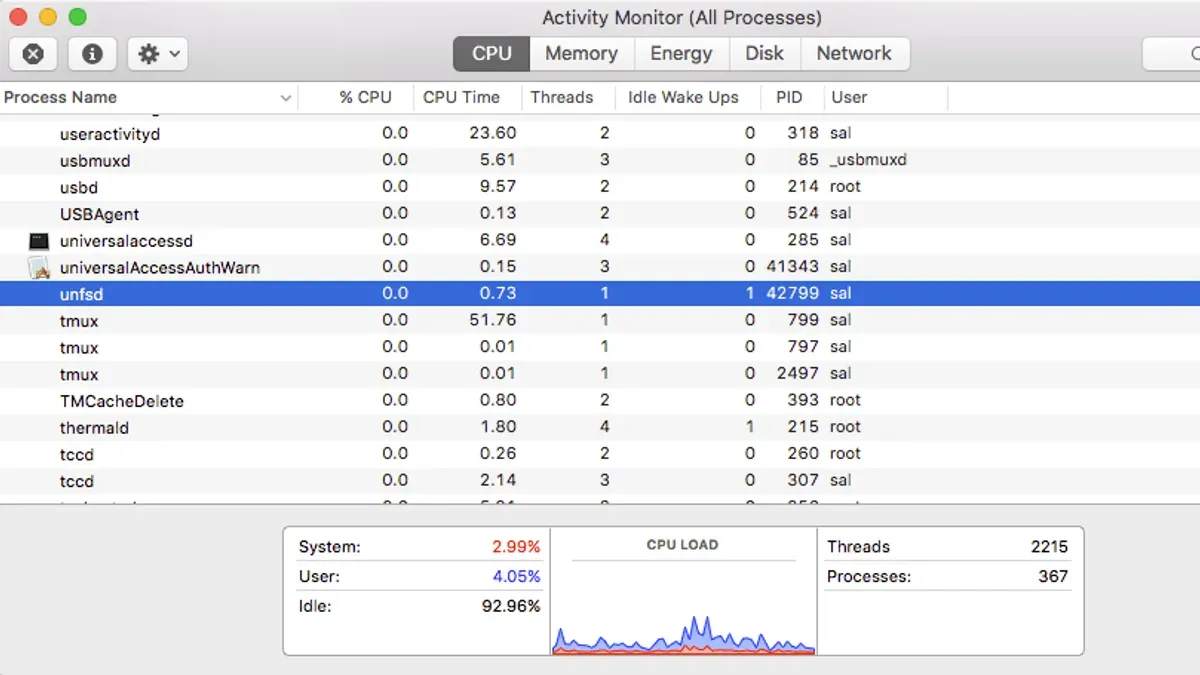Viewport: 1200px width, 675px height.
Task: Select the TMCacheDelete process row
Action: pos(600,401)
